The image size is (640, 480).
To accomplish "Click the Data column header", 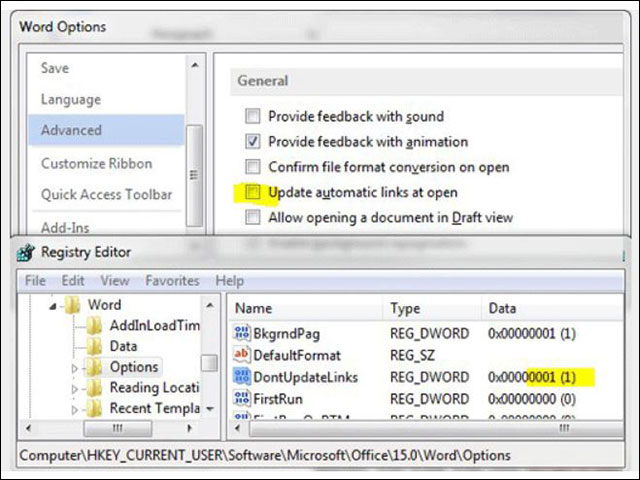I will [552, 308].
